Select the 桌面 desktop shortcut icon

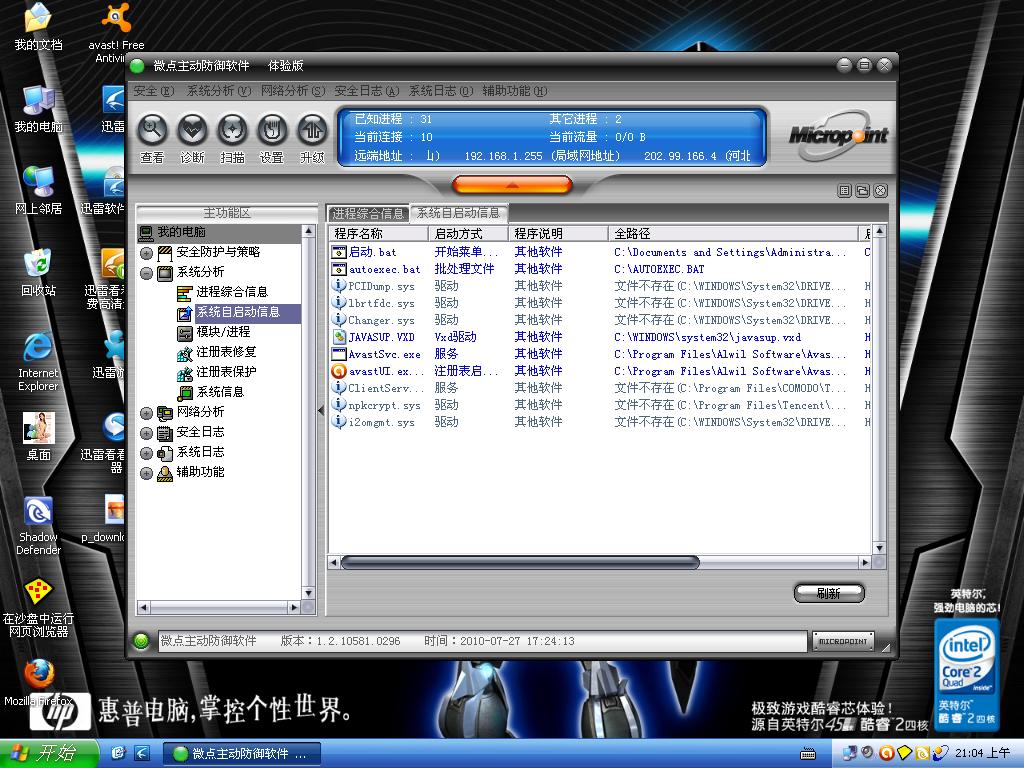[38, 436]
